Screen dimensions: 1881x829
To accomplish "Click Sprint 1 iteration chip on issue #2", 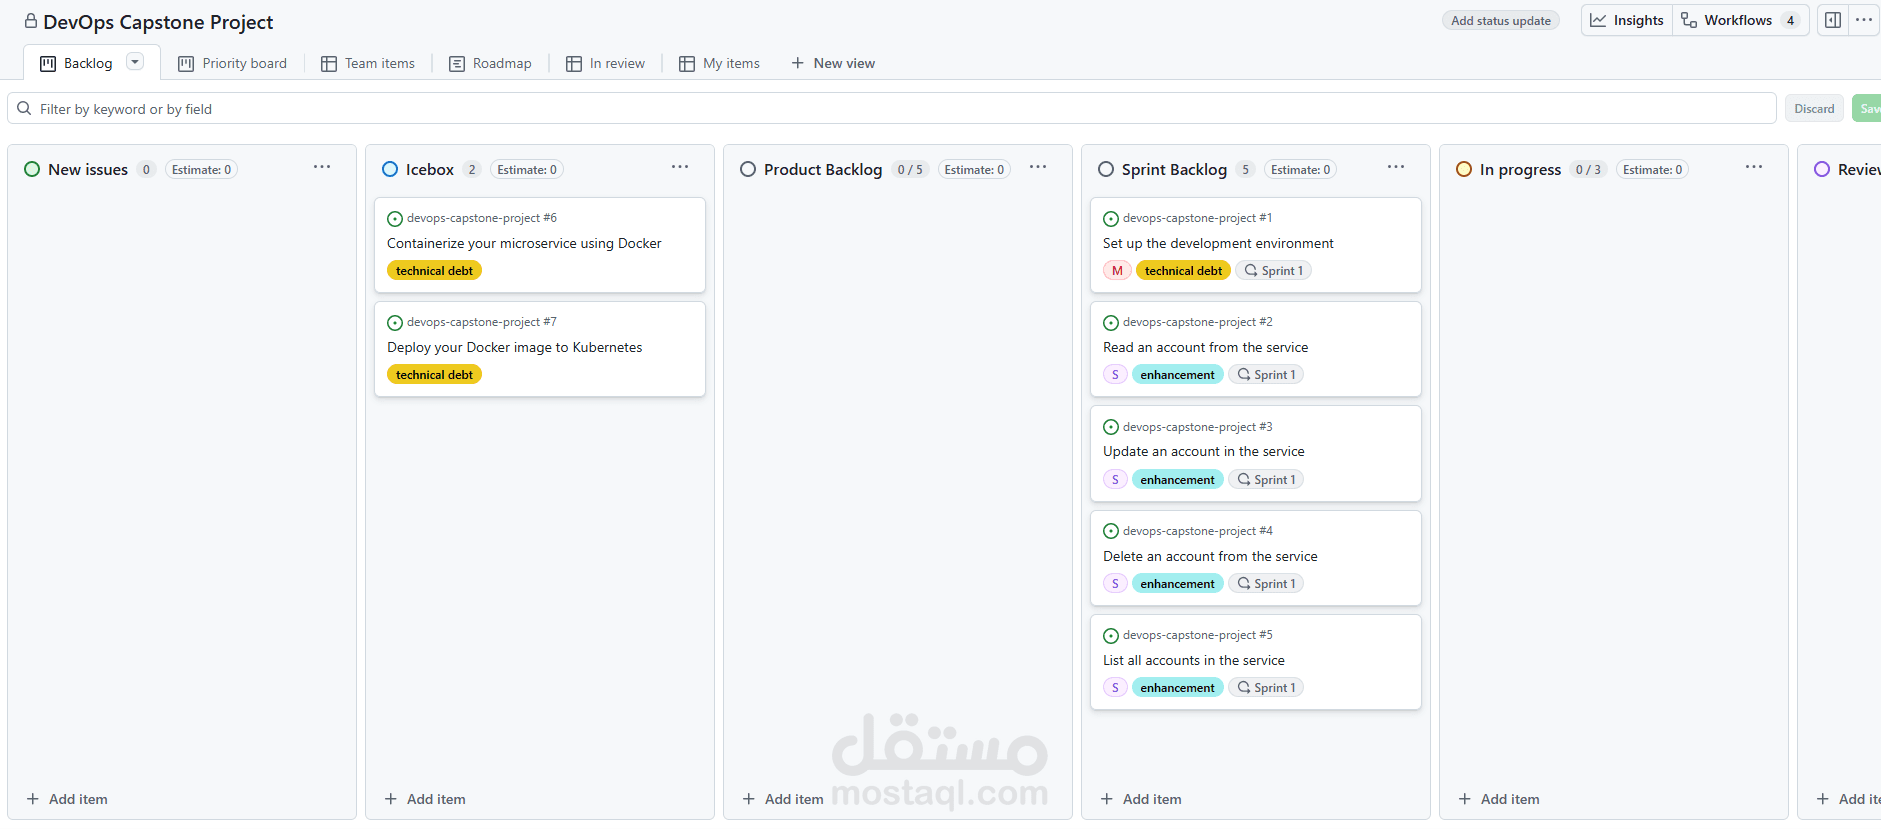I will (1266, 374).
